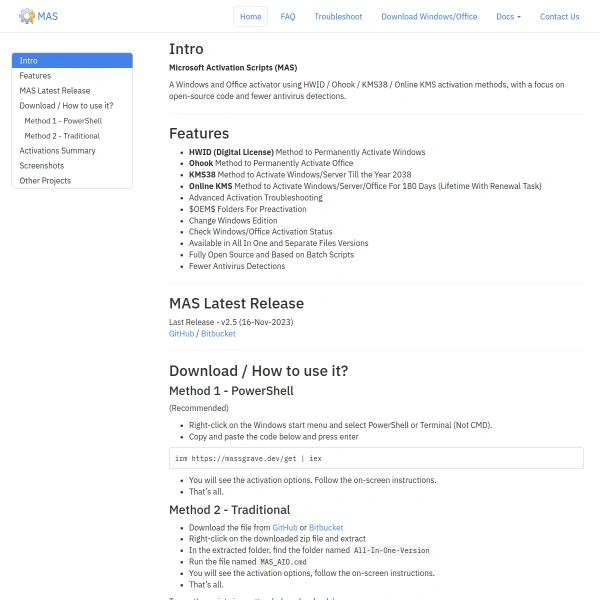Go to the FAQ page

[288, 16]
